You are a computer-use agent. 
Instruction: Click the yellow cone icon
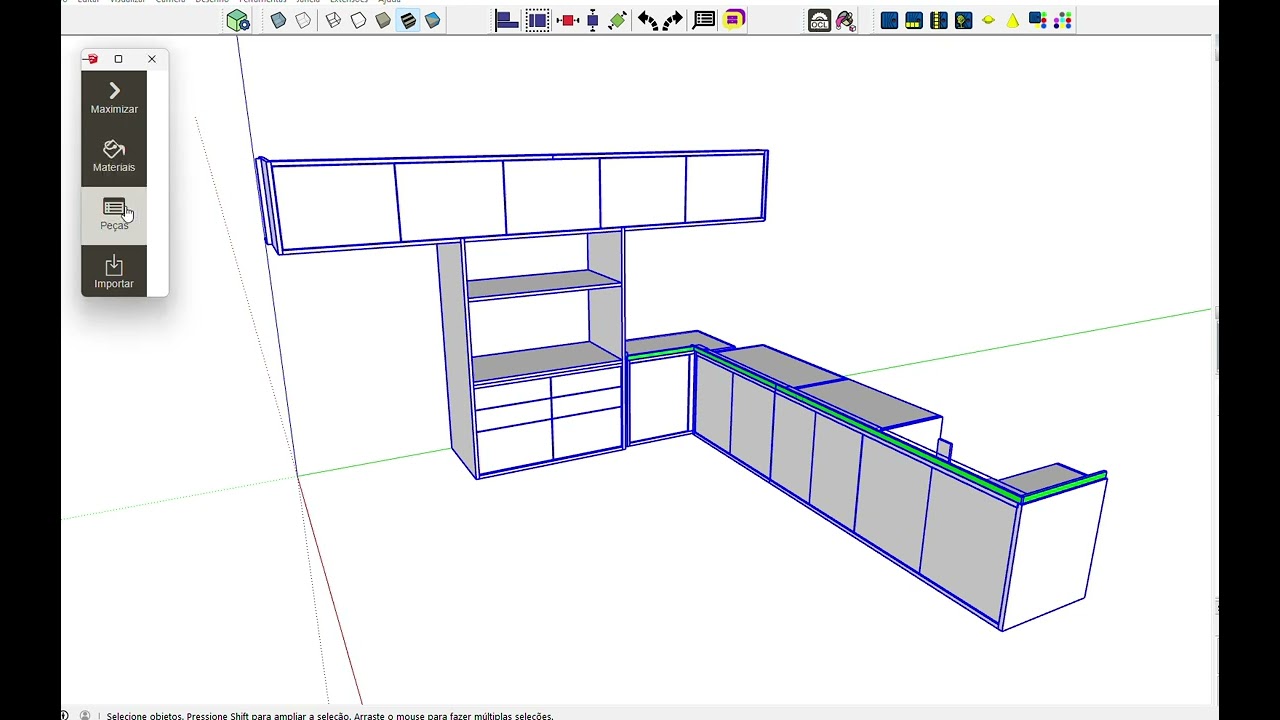tap(1013, 20)
